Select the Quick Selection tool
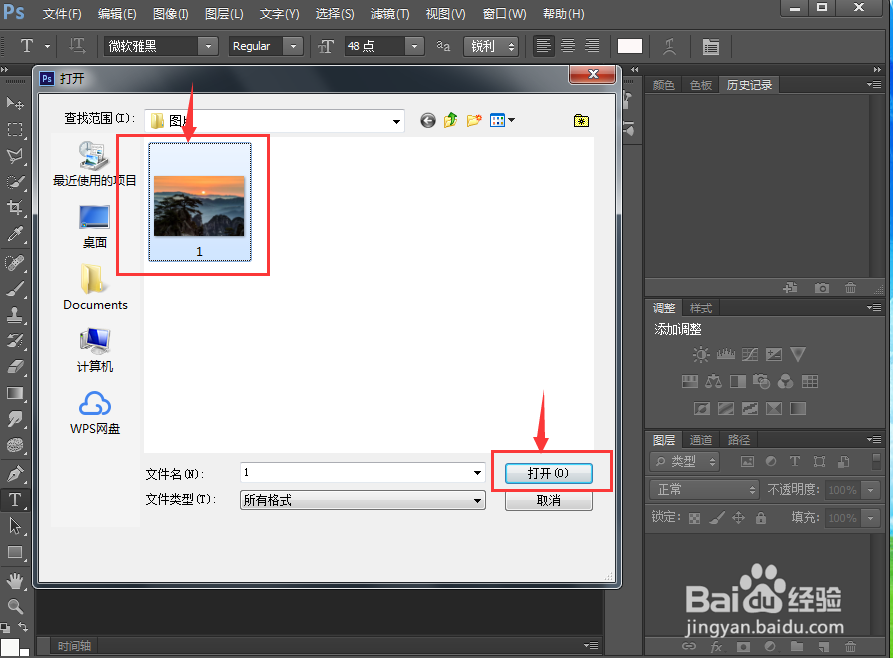The height and width of the screenshot is (658, 893). click(15, 182)
